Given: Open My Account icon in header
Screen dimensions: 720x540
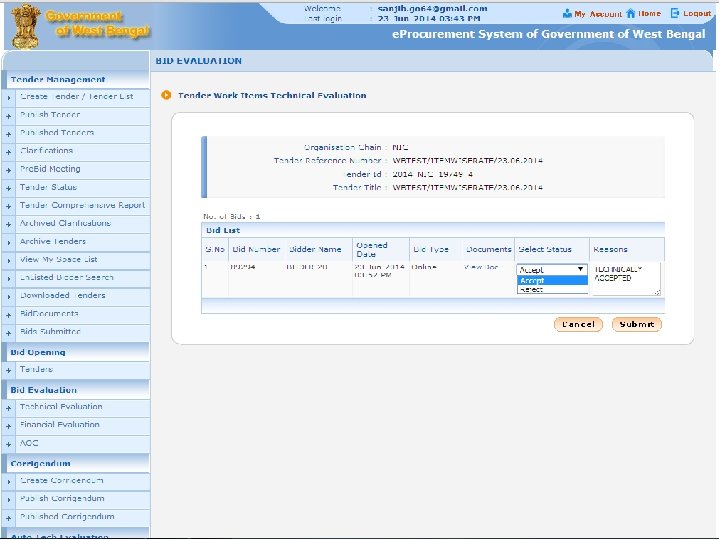Looking at the screenshot, I should (567, 14).
